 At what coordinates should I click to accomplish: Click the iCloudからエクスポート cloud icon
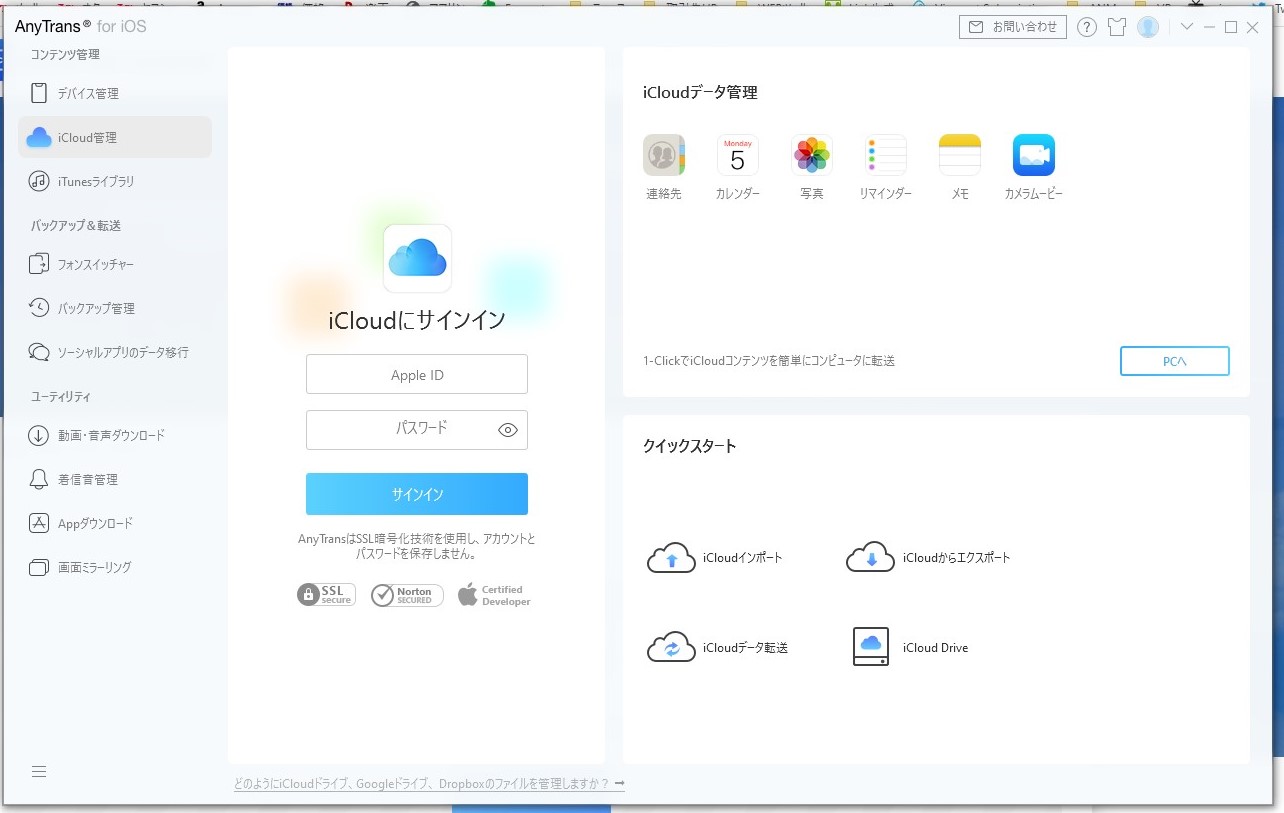(x=871, y=558)
